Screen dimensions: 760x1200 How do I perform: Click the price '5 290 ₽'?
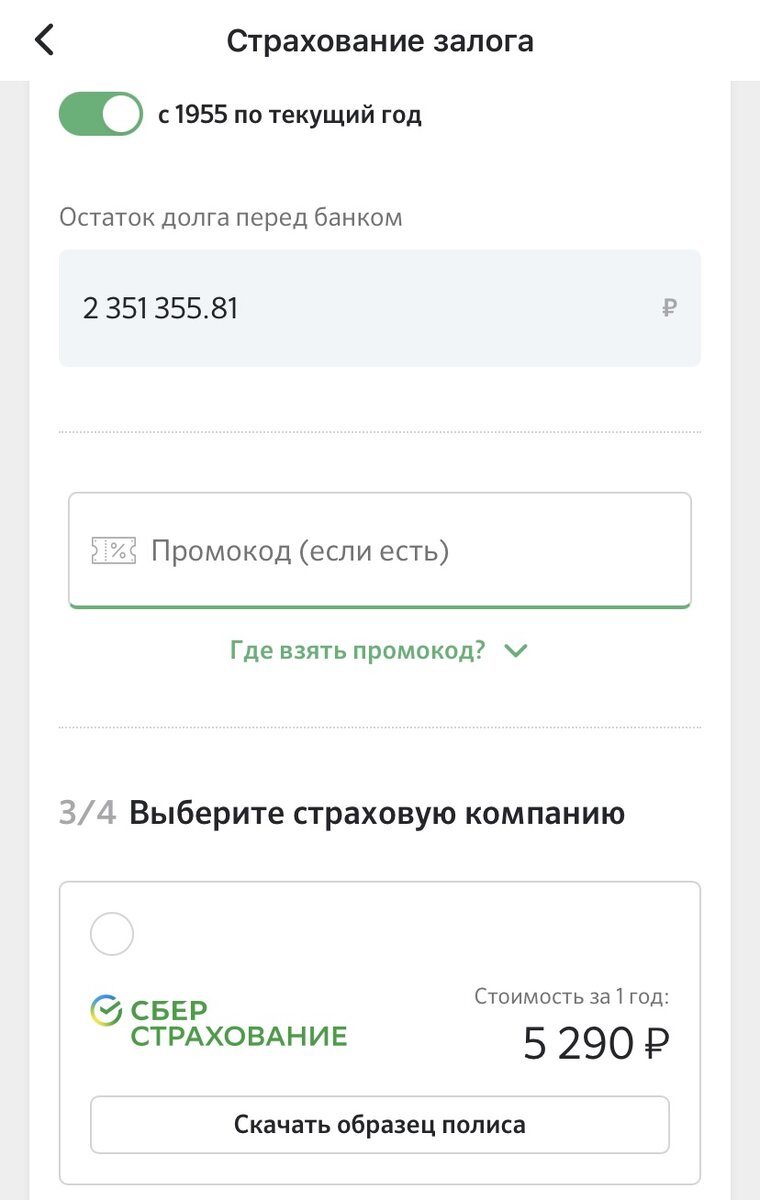[597, 1043]
